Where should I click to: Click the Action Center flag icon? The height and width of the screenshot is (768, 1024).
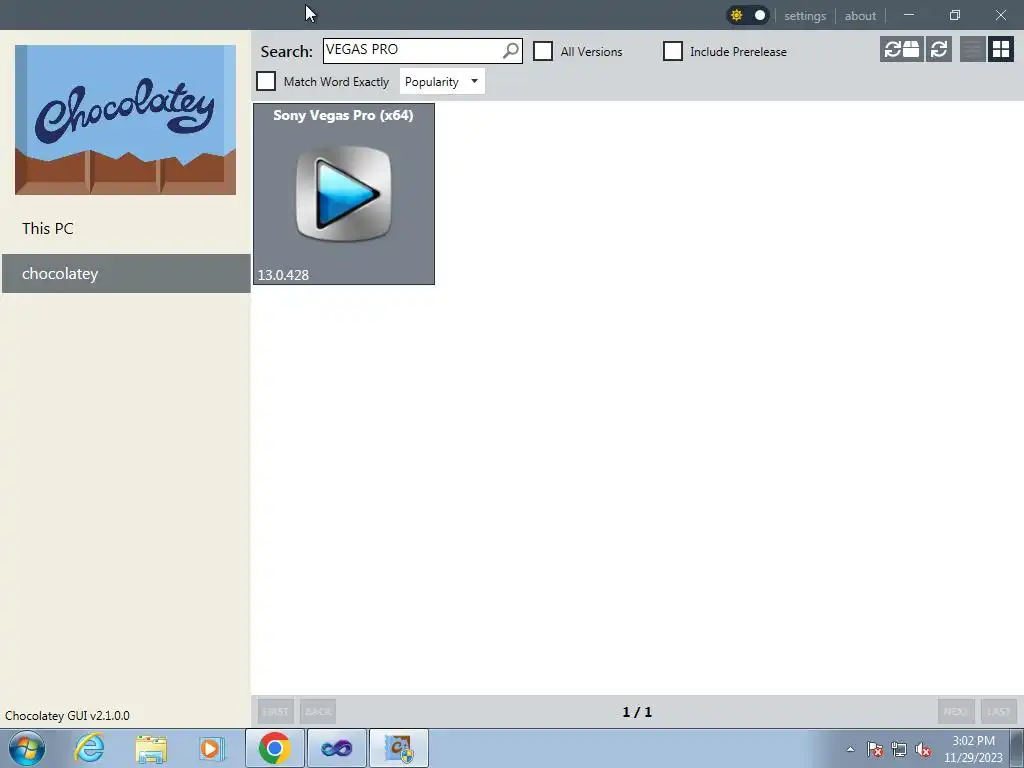[x=875, y=749]
